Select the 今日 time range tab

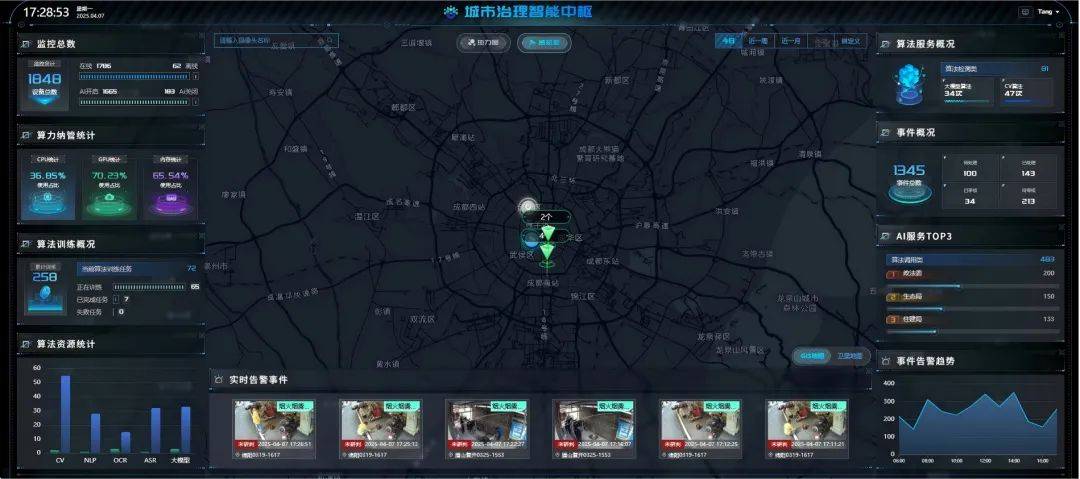729,41
